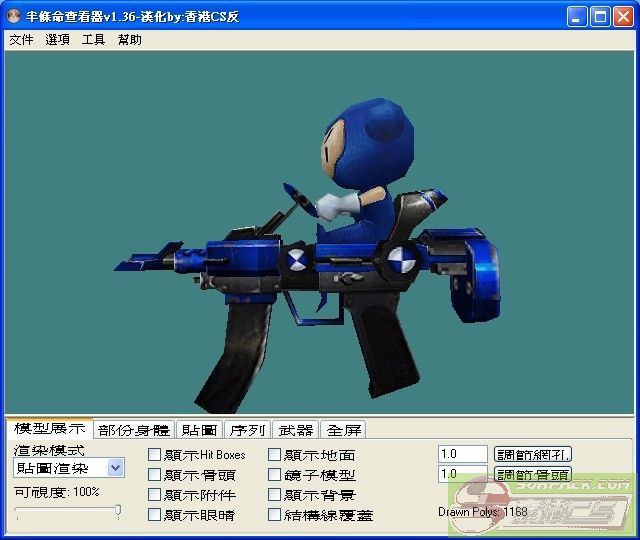640x540 pixels.
Task: Open the 選項 menu
Action: click(58, 40)
